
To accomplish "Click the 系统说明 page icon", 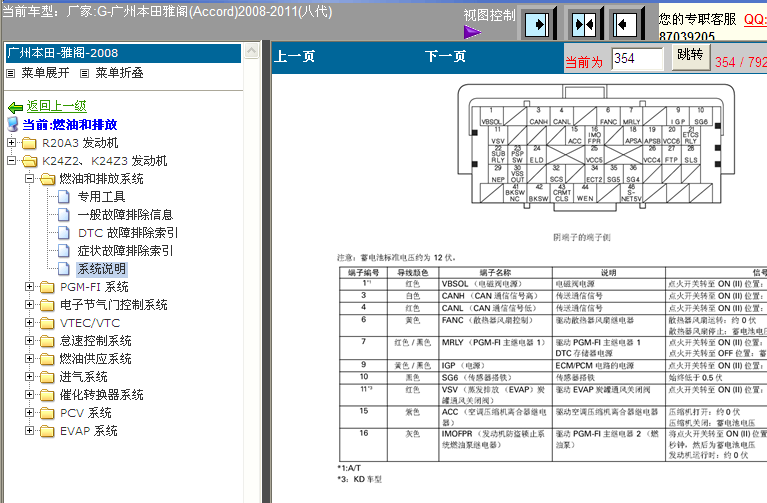I will (x=64, y=269).
